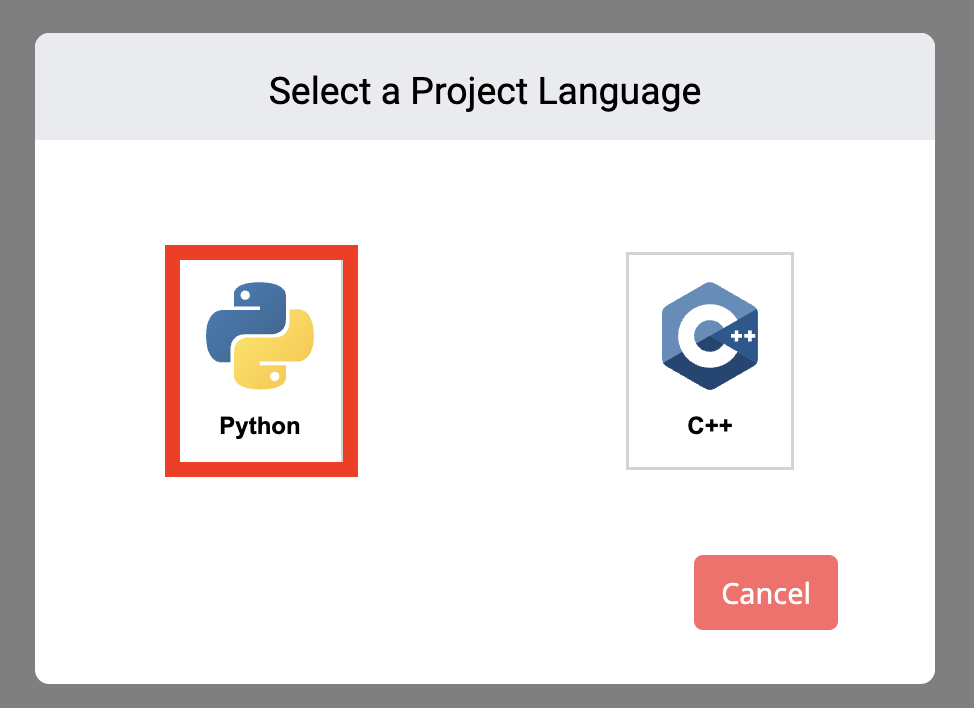Toggle selection off the highlighted Python option
Image resolution: width=974 pixels, height=708 pixels.
point(259,360)
